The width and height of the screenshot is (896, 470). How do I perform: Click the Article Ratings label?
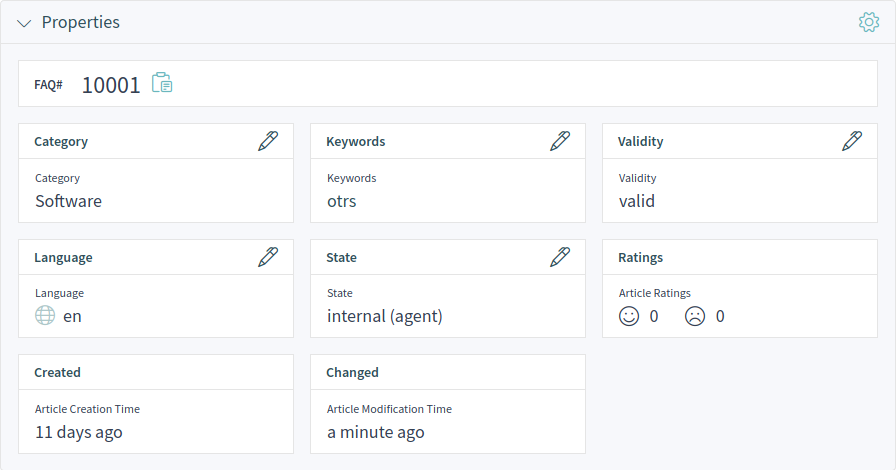(x=654, y=293)
